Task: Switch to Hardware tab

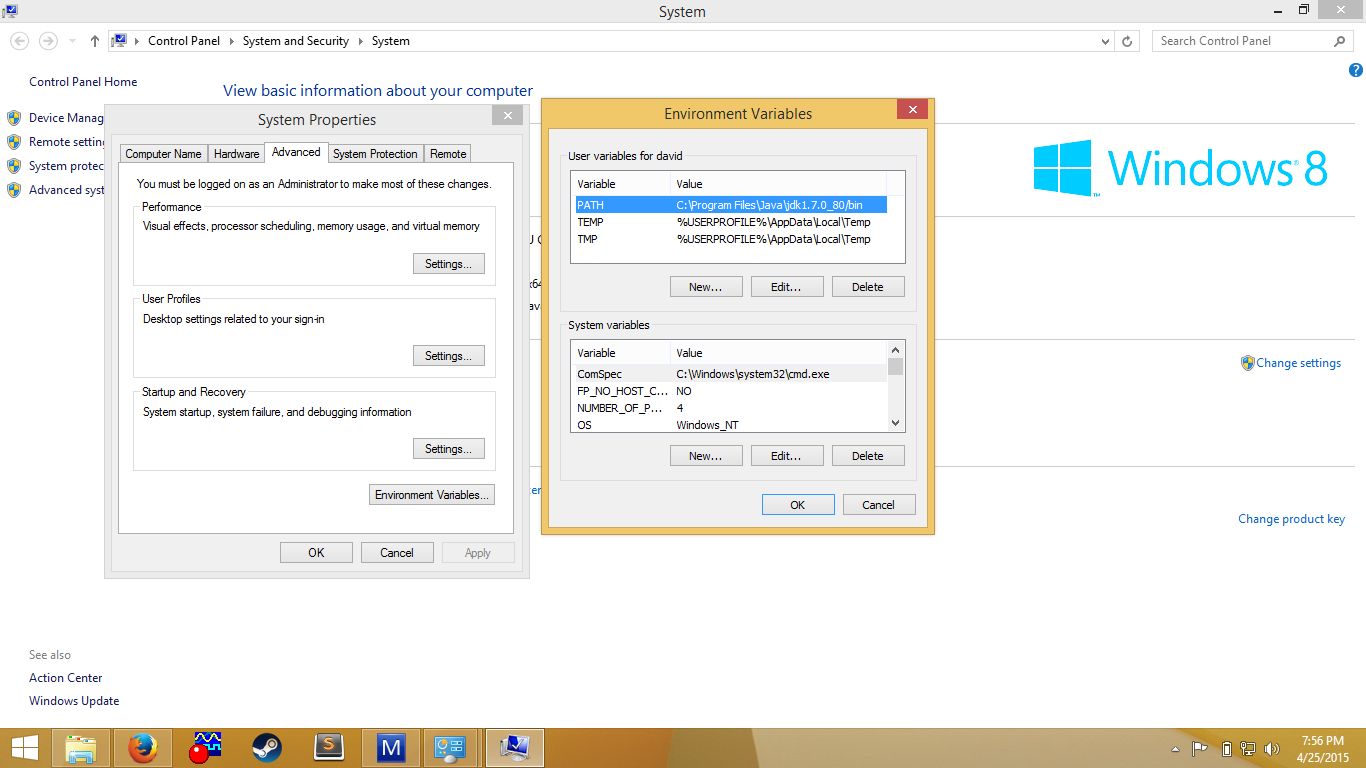Action: [236, 154]
